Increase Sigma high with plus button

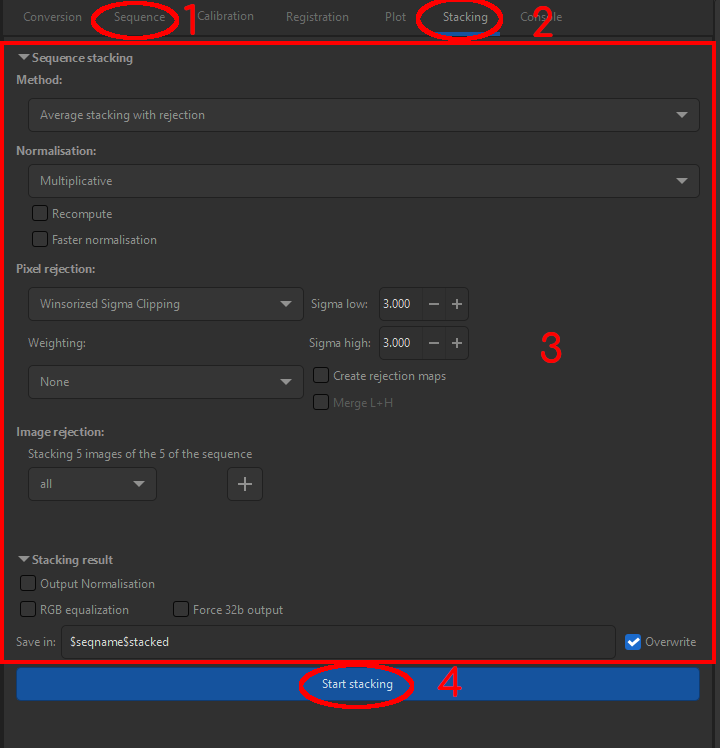point(456,343)
